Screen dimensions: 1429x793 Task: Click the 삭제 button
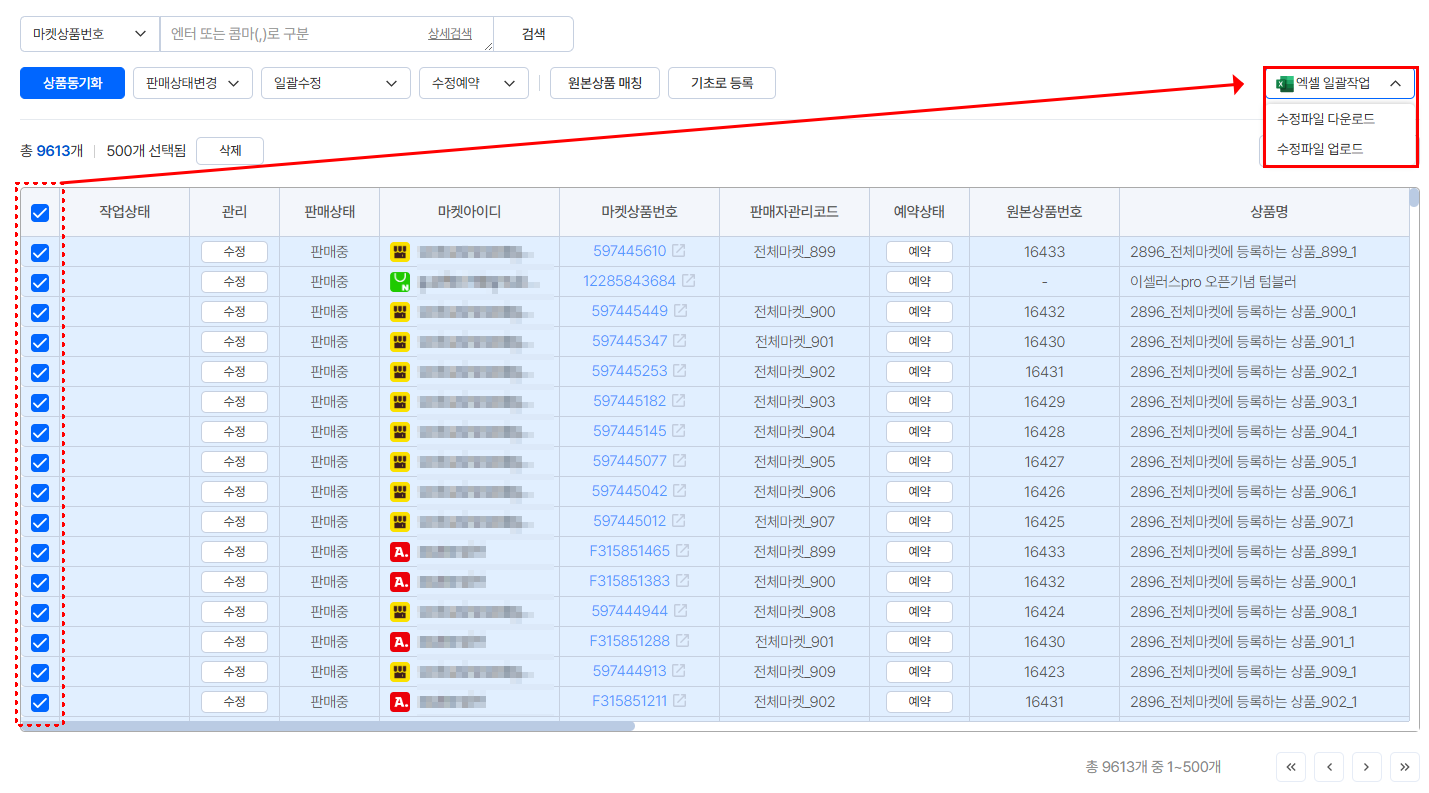(230, 151)
